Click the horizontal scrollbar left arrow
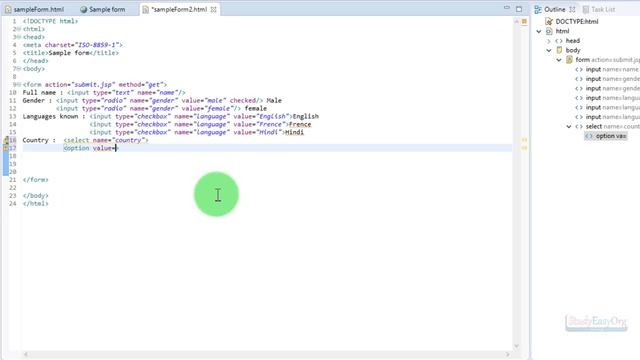This screenshot has height=360, width=640. point(26,354)
